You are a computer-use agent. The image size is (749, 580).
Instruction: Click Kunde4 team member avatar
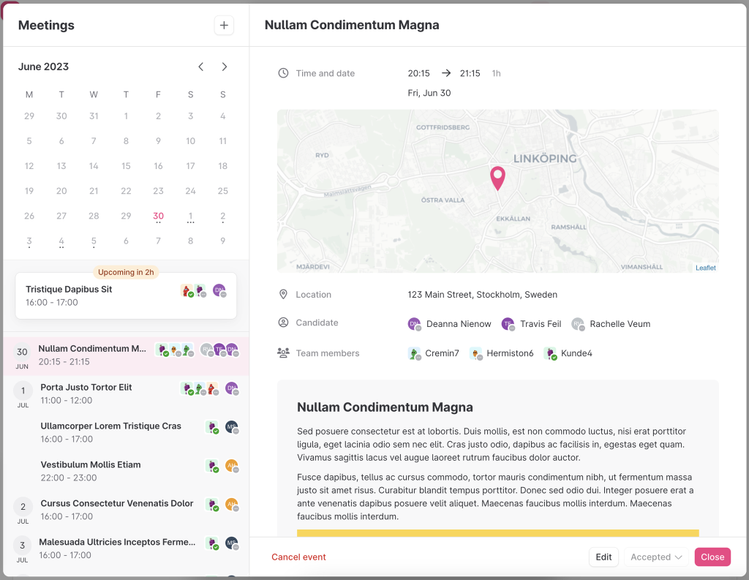pyautogui.click(x=549, y=354)
